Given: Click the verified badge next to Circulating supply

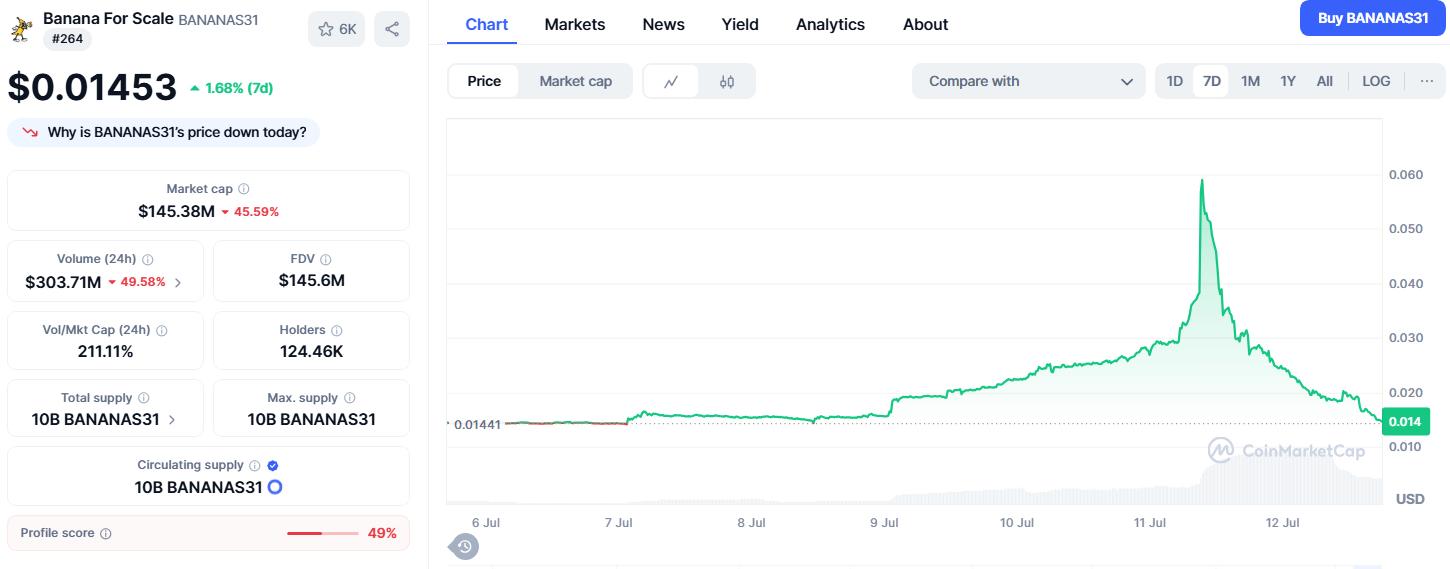Looking at the screenshot, I should point(273,465).
